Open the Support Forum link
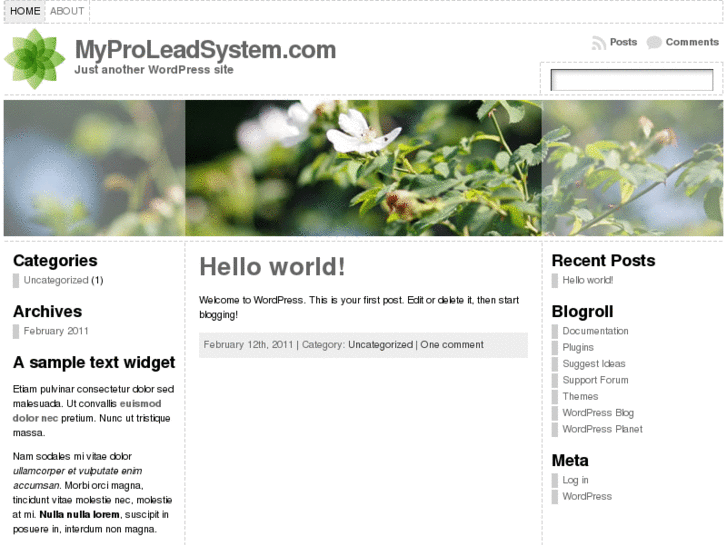Viewport: 727px width, 545px height. click(x=595, y=380)
